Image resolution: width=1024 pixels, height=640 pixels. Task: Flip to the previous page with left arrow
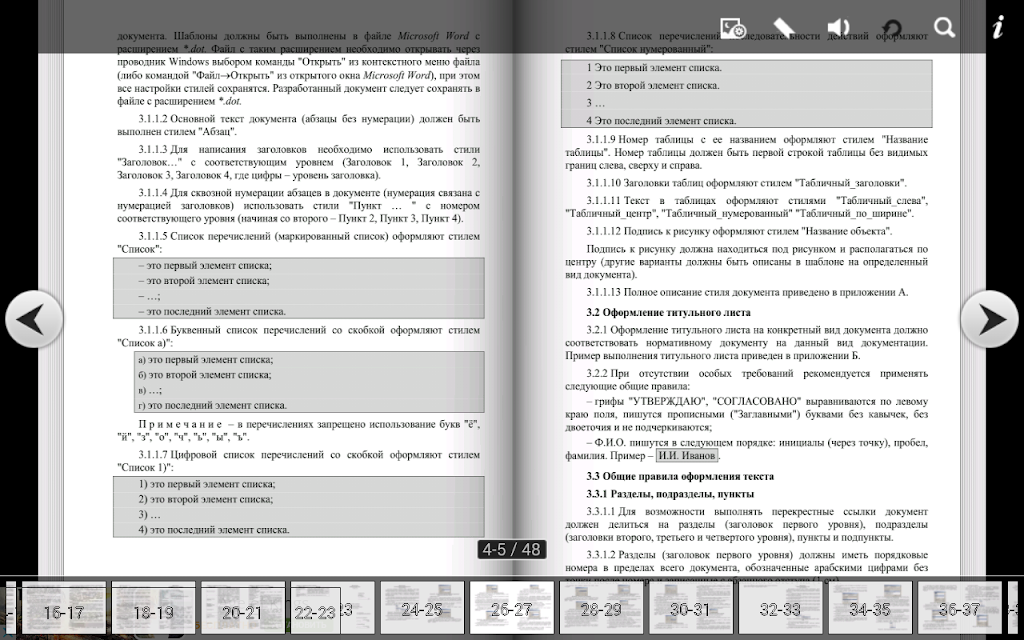[x=34, y=319]
